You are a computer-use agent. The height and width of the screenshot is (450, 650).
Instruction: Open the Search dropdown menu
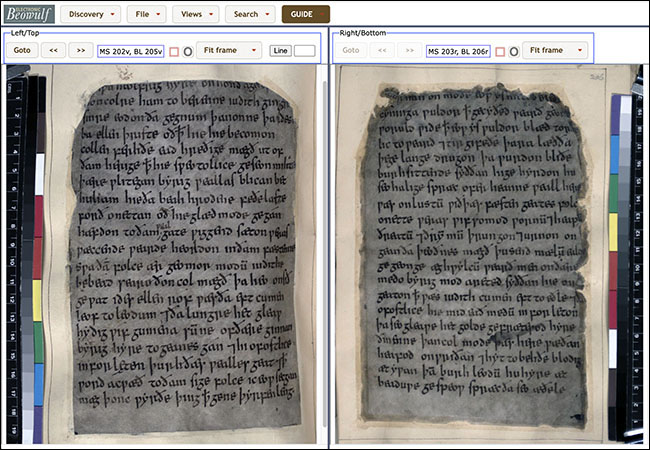click(250, 14)
